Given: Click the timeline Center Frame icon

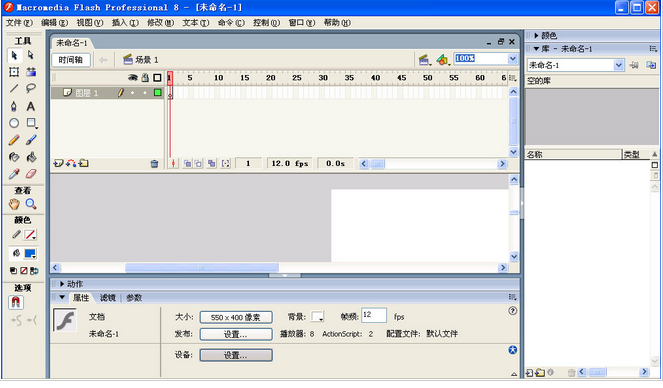Looking at the screenshot, I should [173, 164].
